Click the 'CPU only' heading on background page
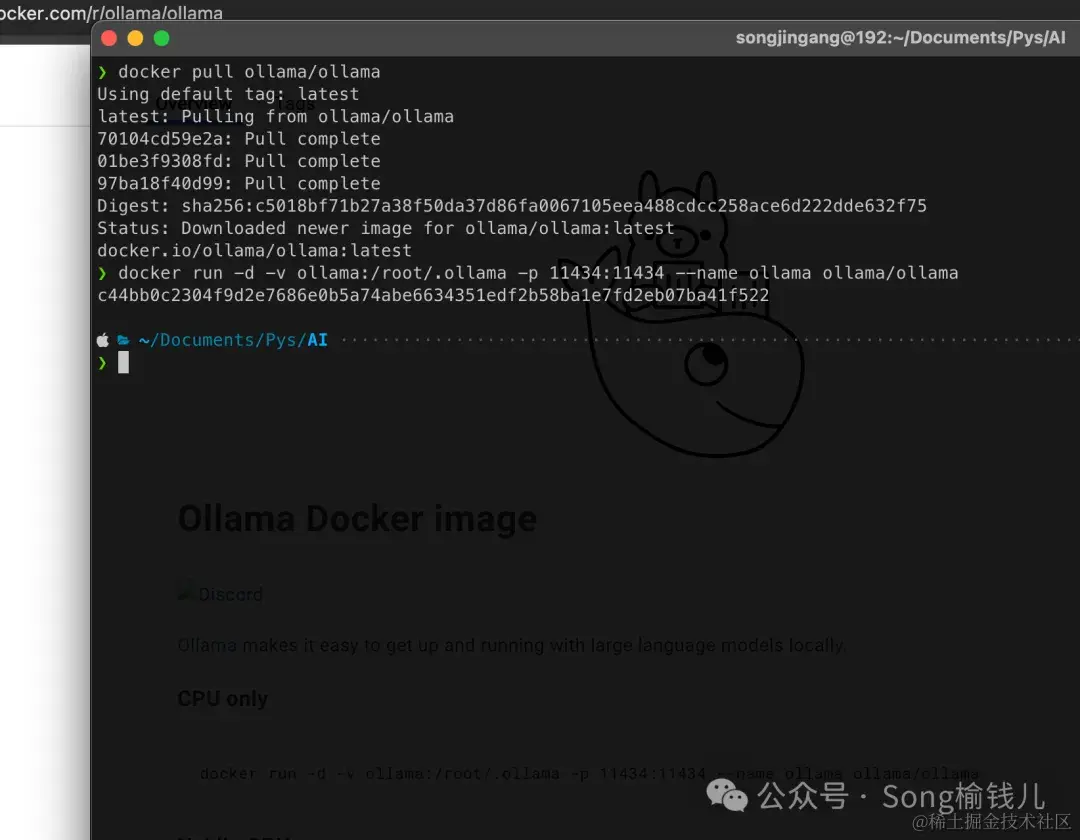This screenshot has height=840, width=1080. coord(222,698)
